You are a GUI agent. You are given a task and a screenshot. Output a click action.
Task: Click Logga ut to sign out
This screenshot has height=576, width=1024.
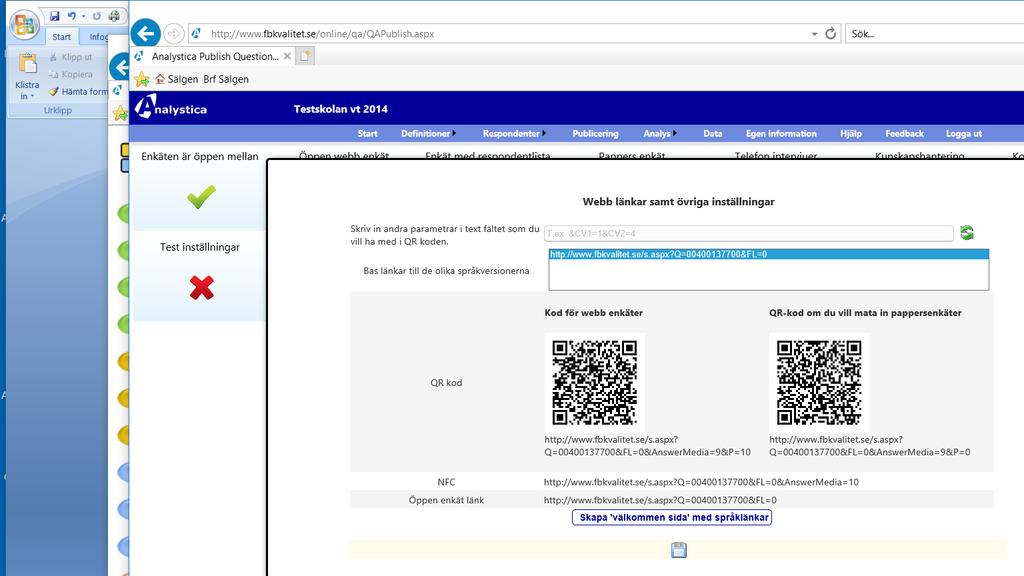click(963, 133)
